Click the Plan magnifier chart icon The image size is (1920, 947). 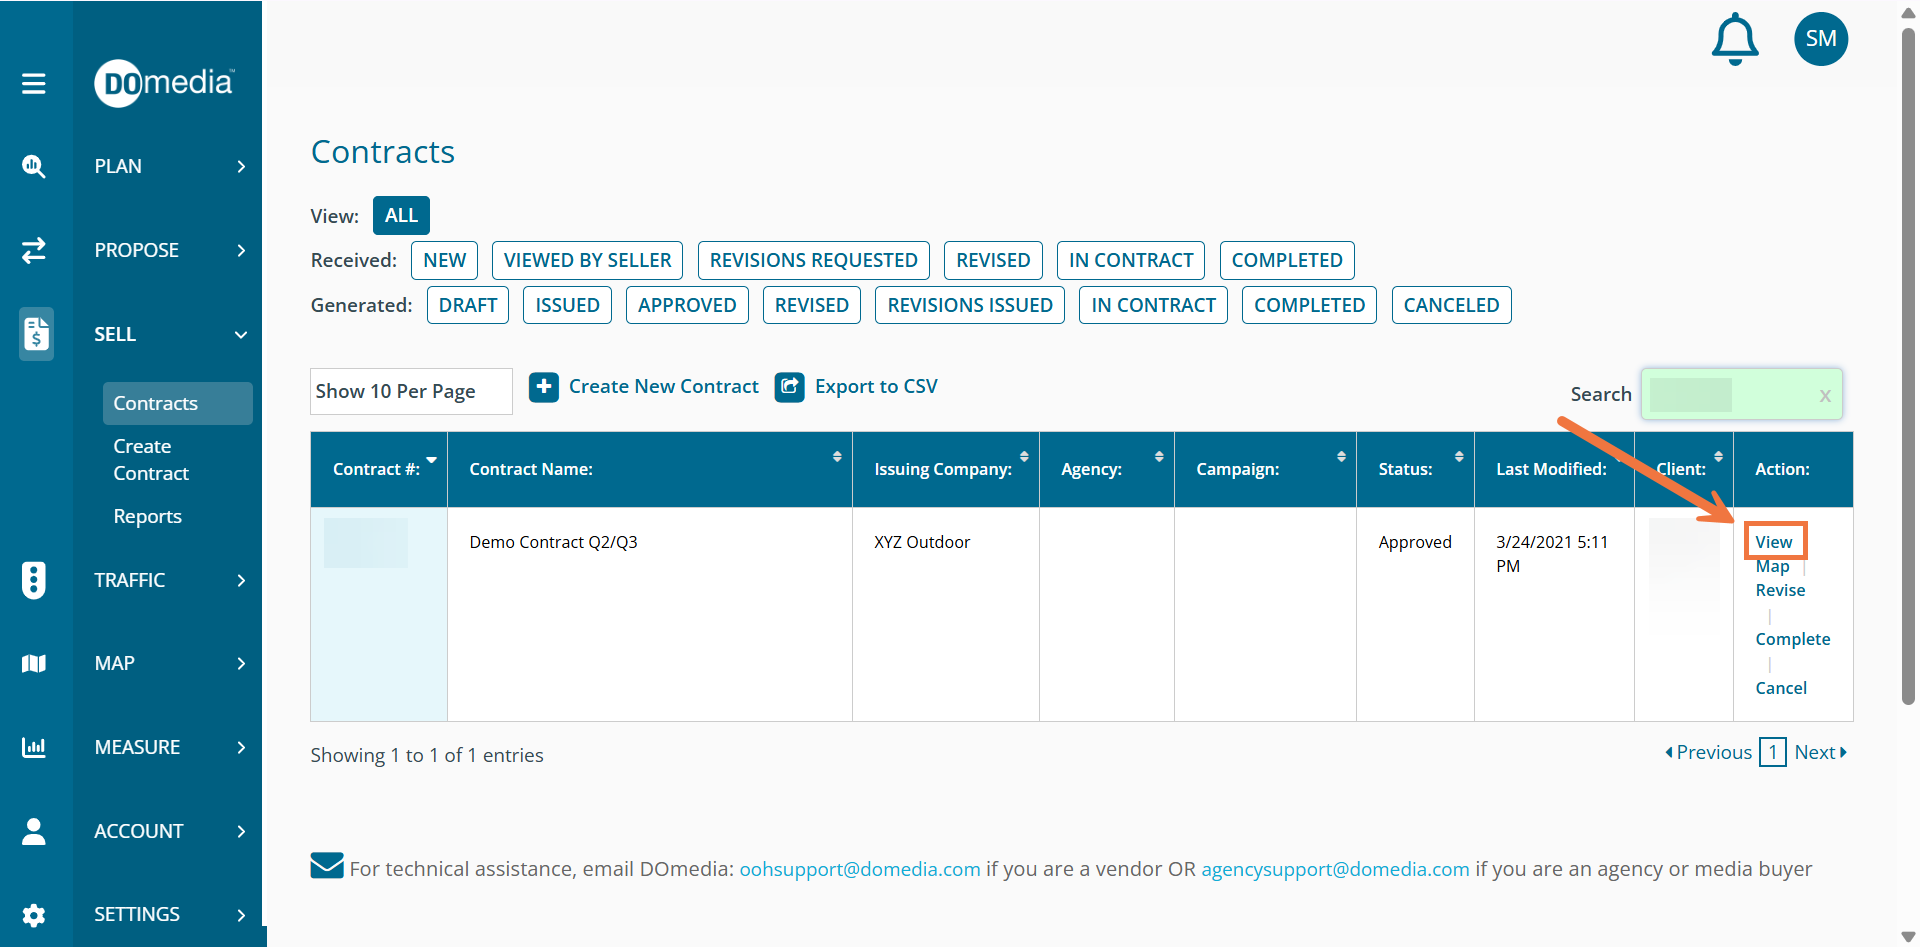click(34, 166)
